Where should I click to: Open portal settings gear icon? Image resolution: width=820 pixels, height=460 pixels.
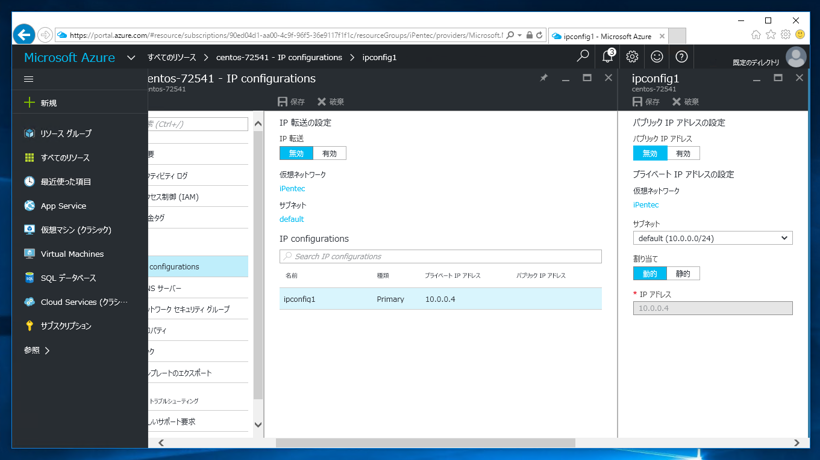[632, 56]
